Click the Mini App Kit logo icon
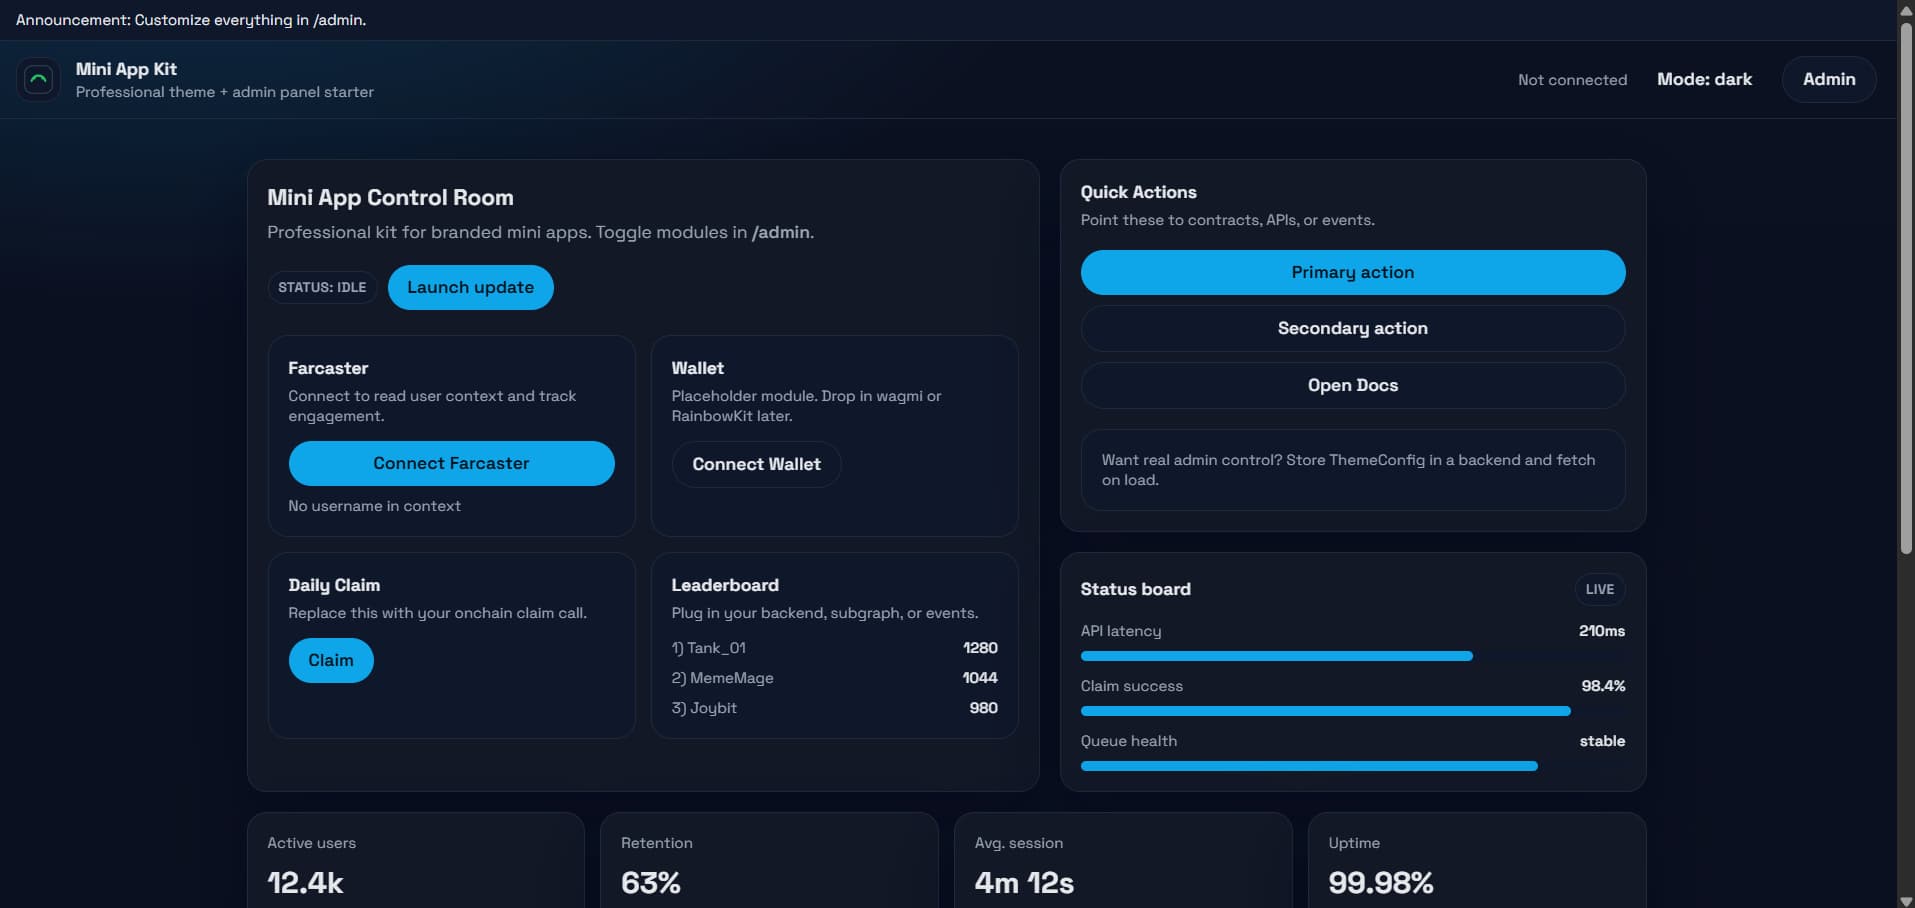 (x=38, y=80)
